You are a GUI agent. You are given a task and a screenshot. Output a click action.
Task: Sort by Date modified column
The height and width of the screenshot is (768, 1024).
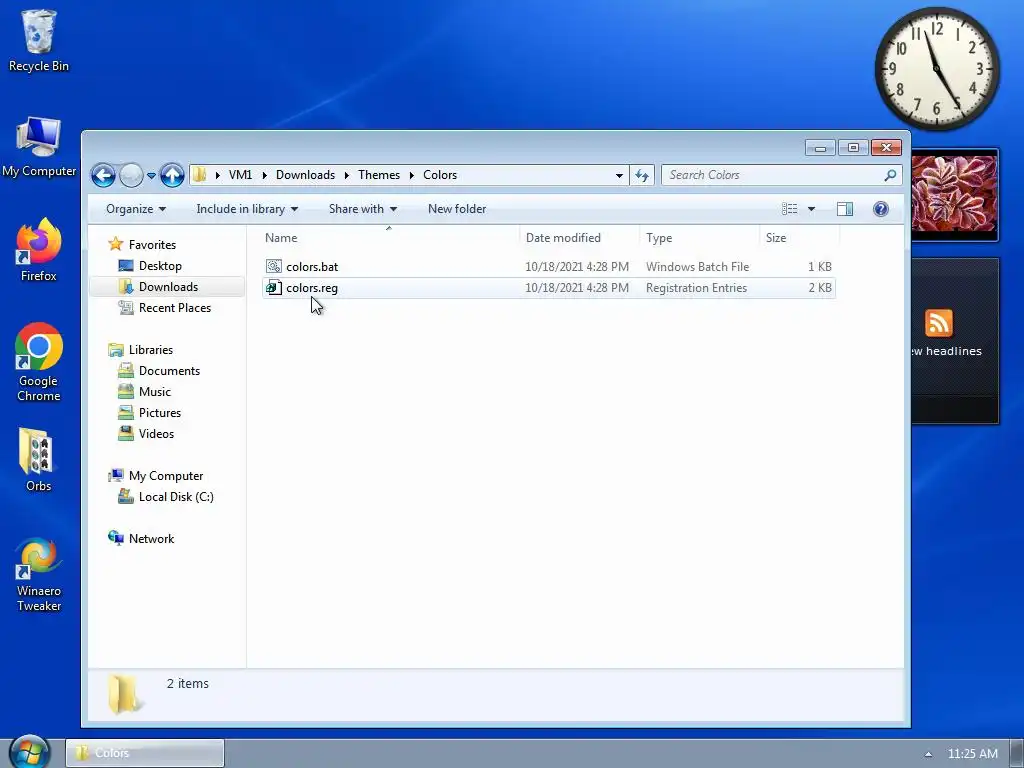[x=579, y=238]
